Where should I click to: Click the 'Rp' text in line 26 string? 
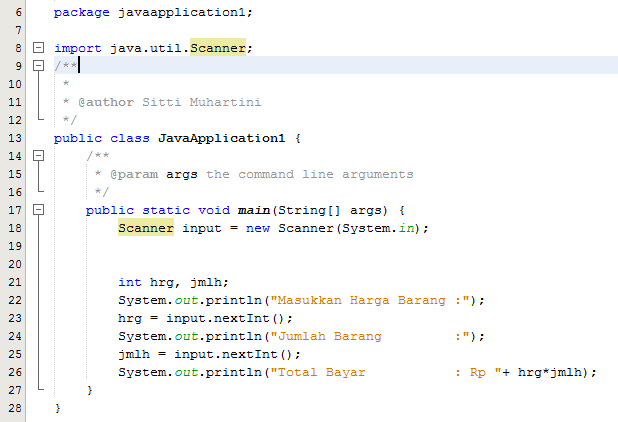478,373
